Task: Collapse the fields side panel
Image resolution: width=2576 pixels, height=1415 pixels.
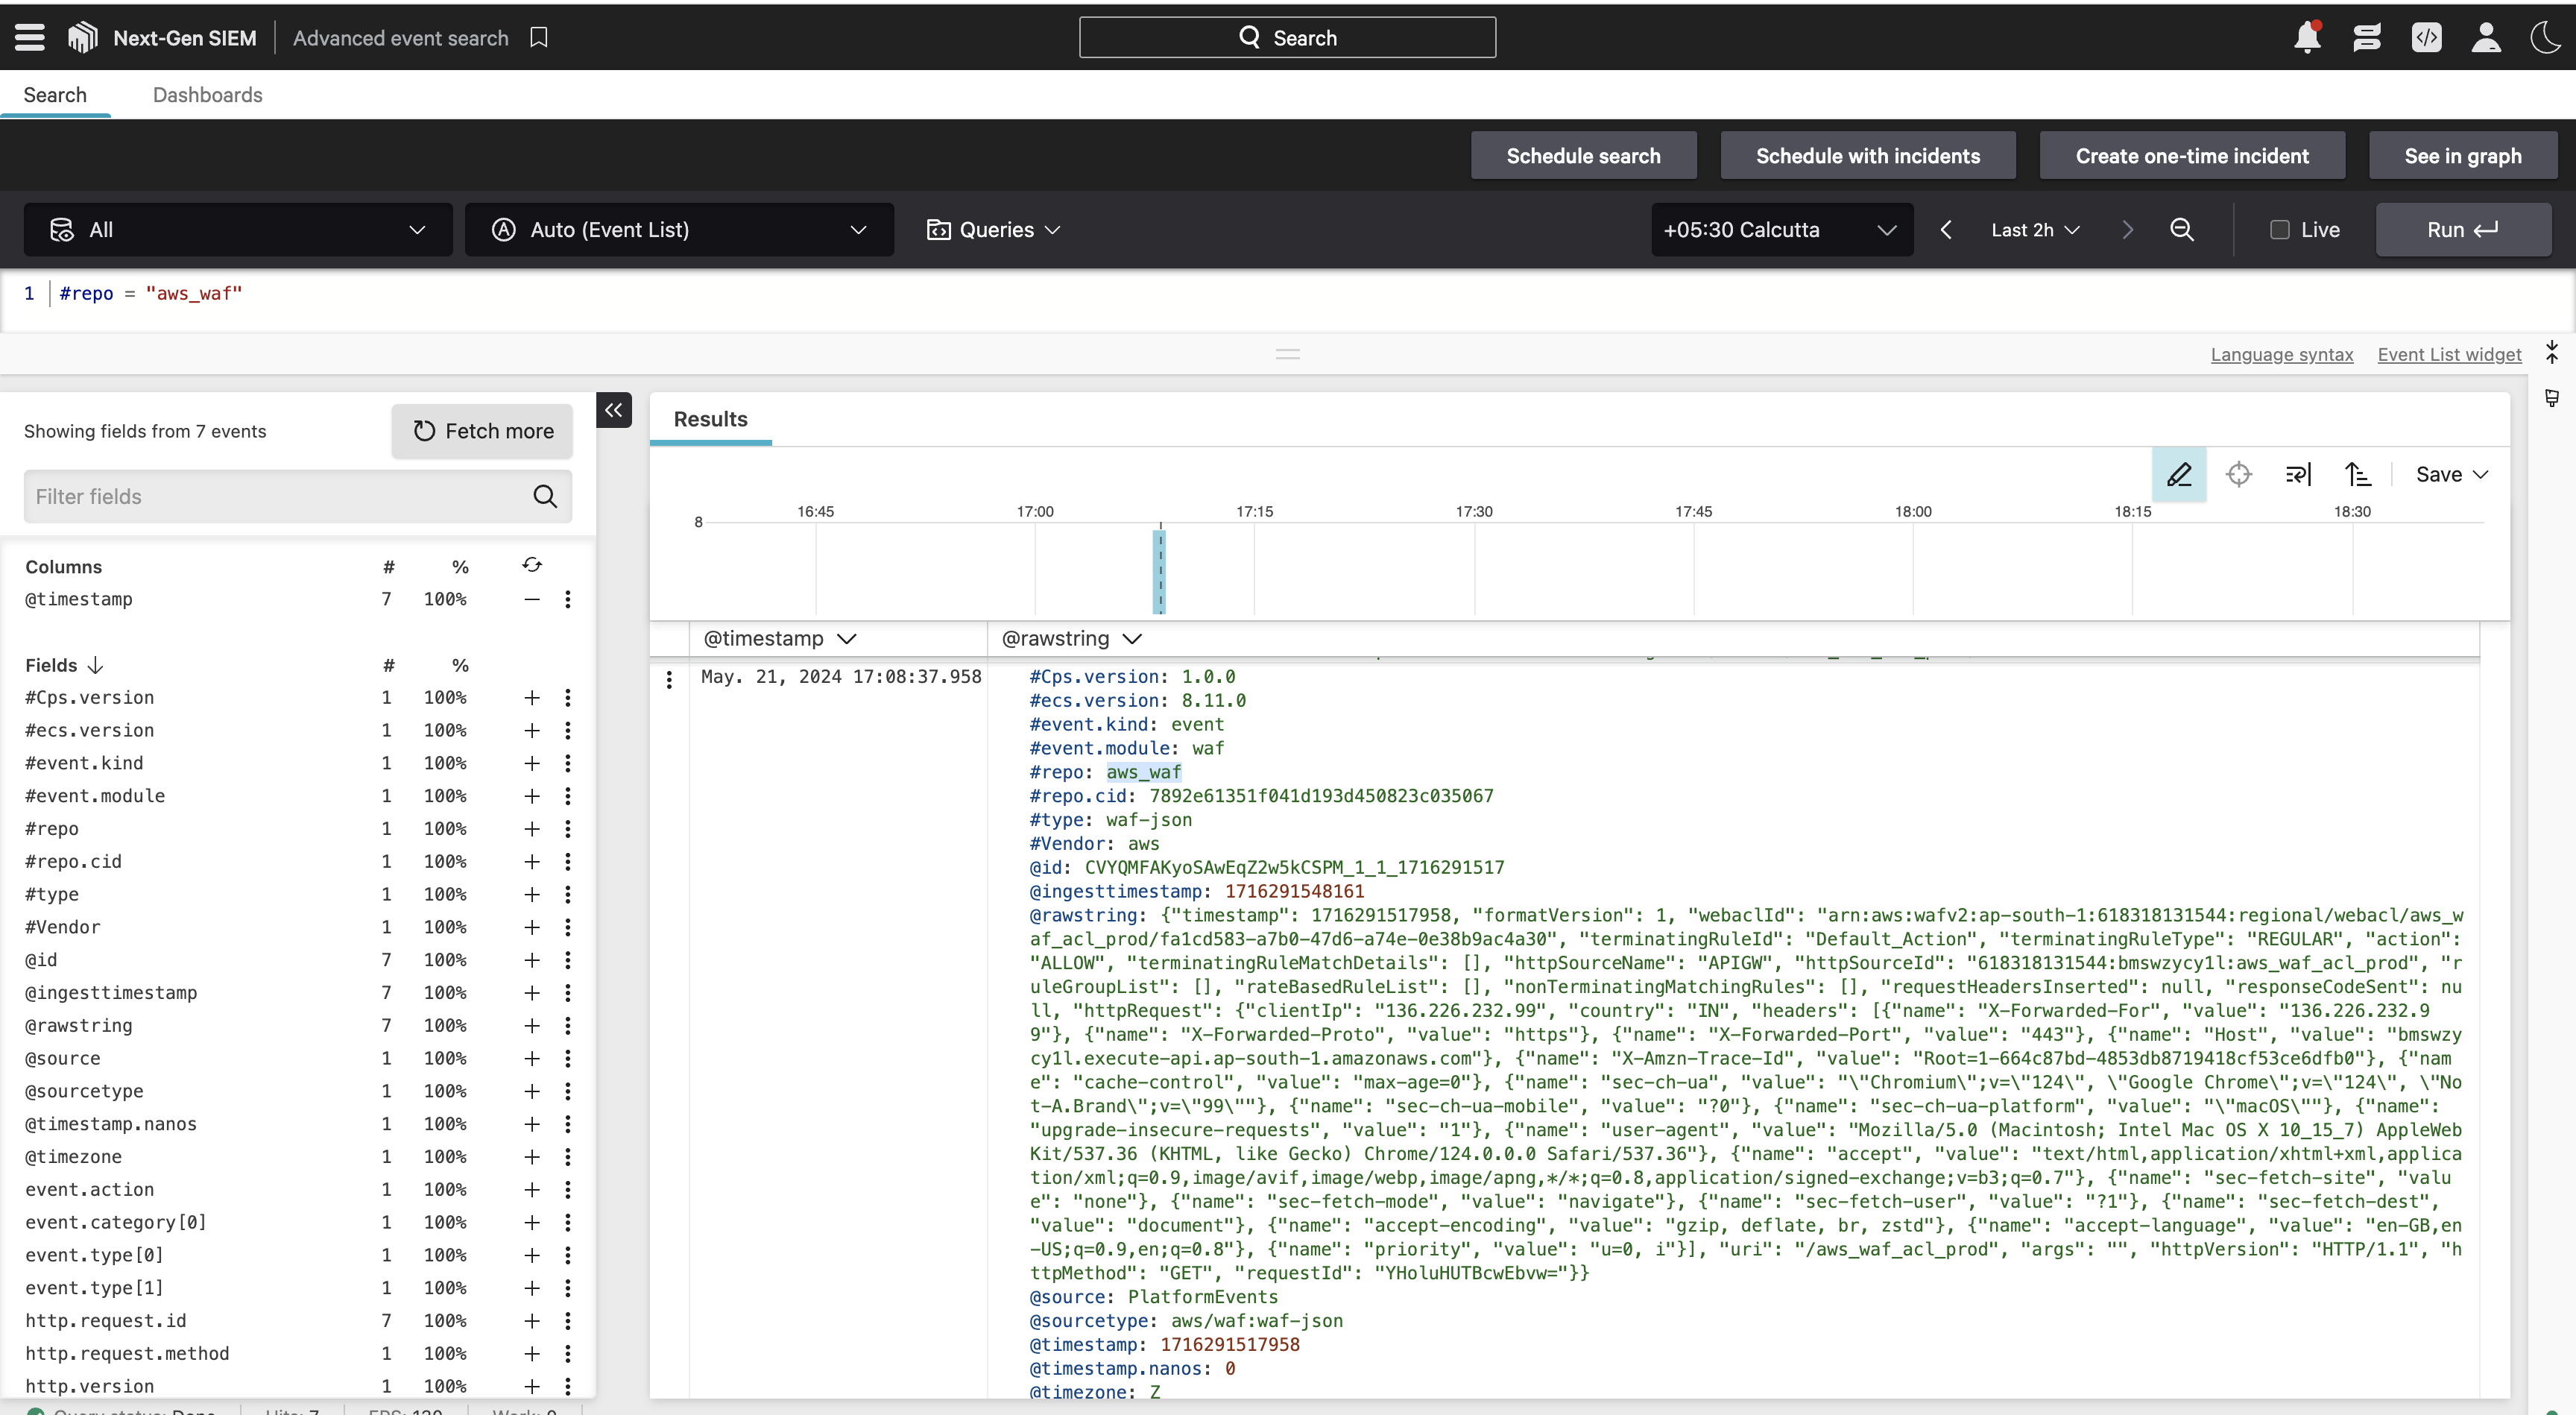Action: click(613, 410)
